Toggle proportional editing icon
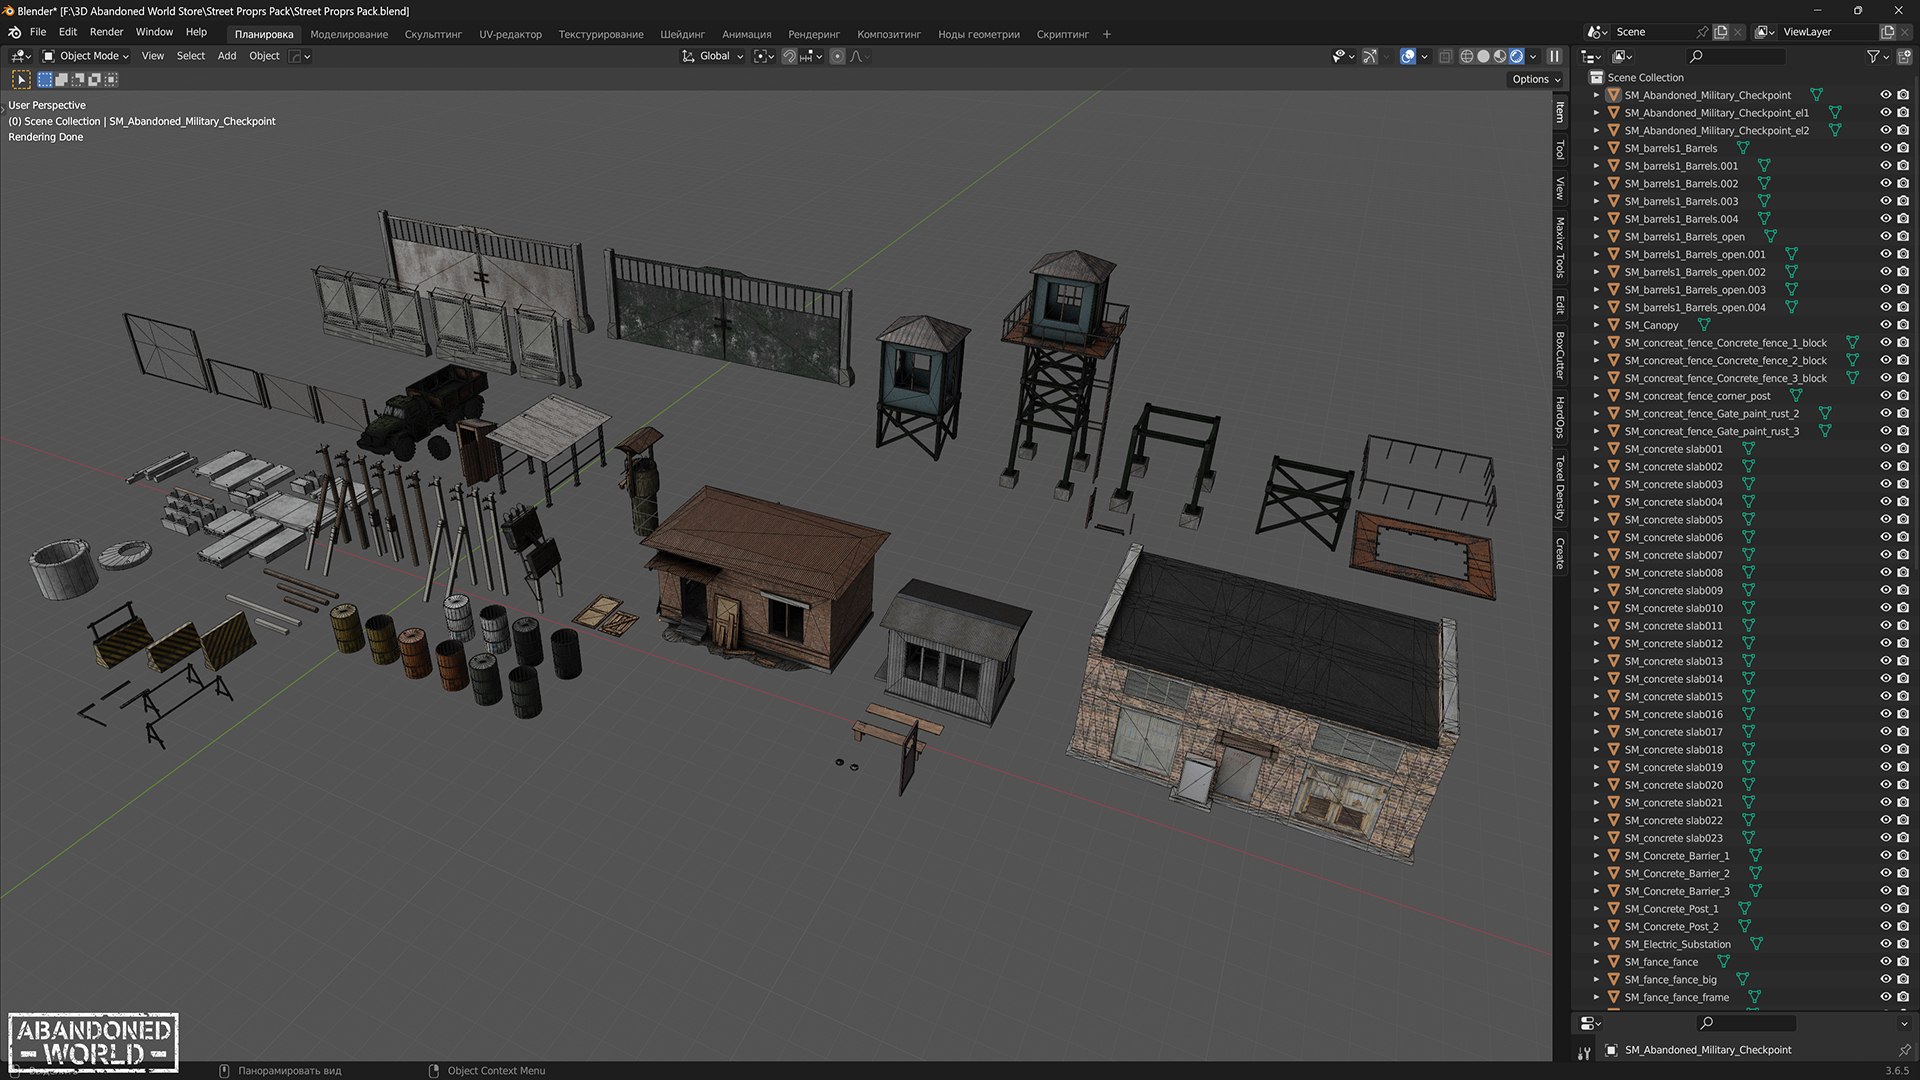1920x1080 pixels. pos(838,56)
